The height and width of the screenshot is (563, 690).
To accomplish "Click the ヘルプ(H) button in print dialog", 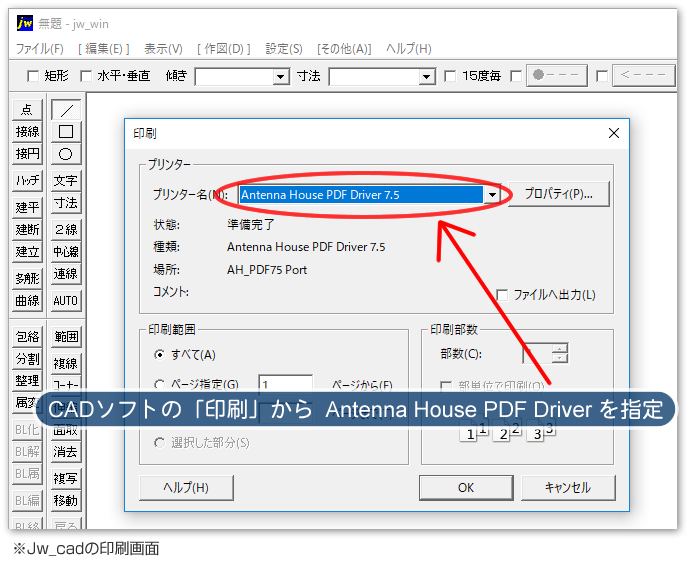I will tap(186, 488).
